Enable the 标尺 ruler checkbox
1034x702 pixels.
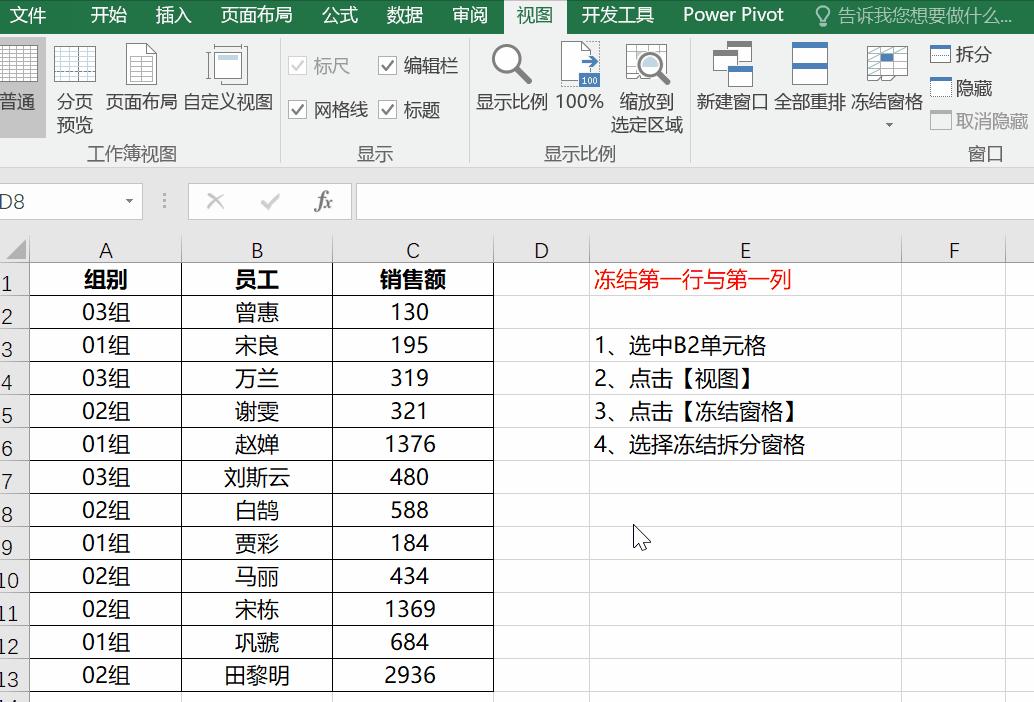[298, 66]
